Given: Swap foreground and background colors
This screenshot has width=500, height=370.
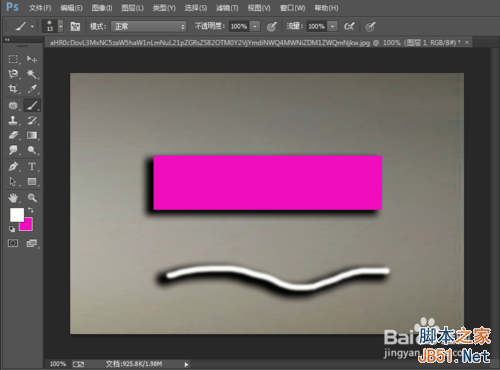Looking at the screenshot, I should click(31, 210).
